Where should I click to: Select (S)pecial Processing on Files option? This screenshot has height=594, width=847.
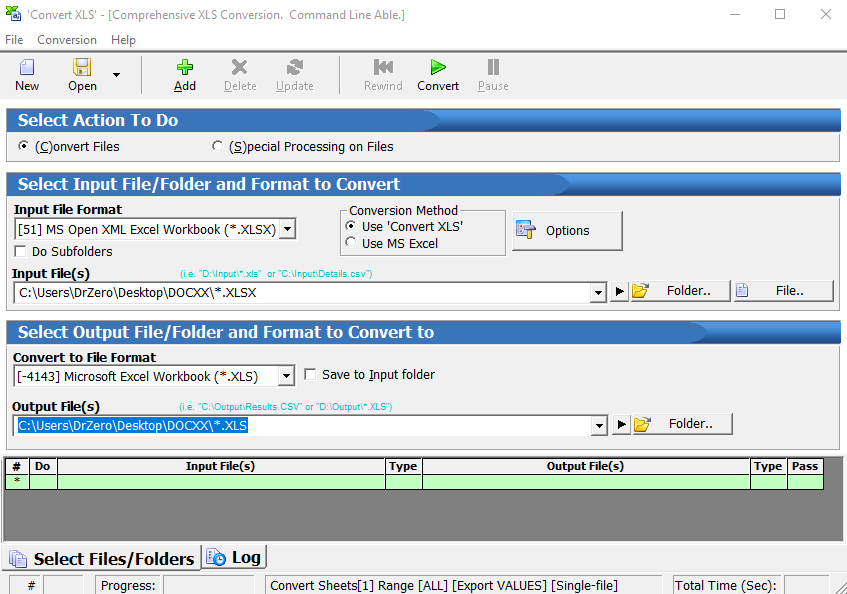tap(218, 146)
